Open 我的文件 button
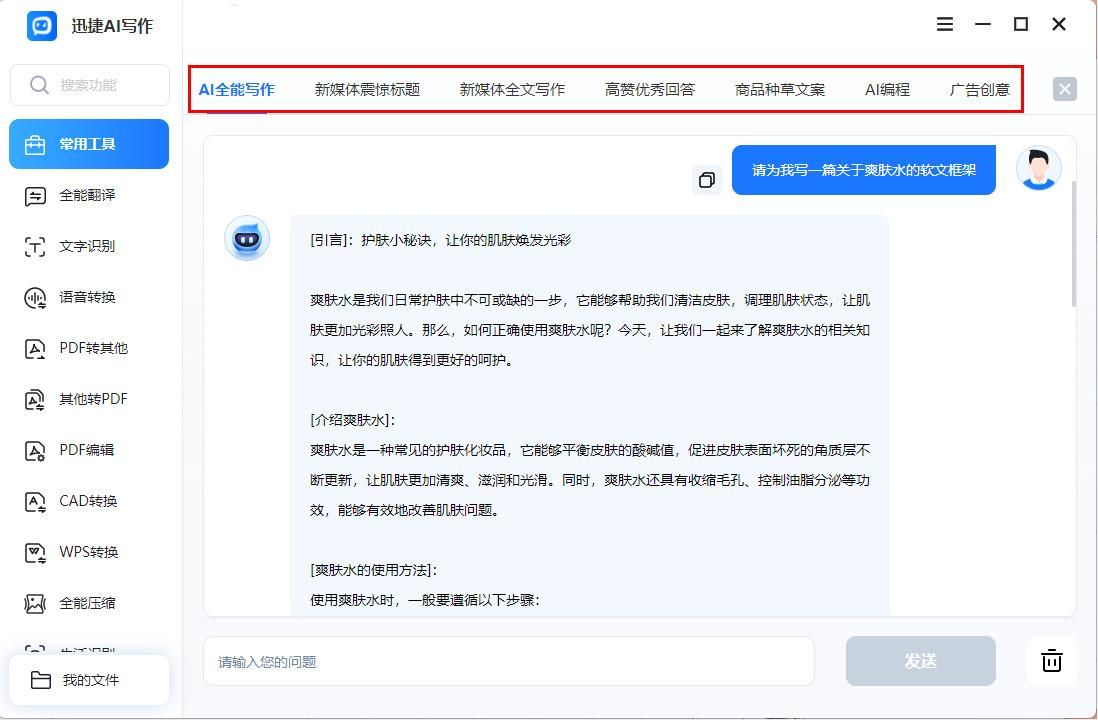This screenshot has height=720, width=1098. [x=89, y=680]
